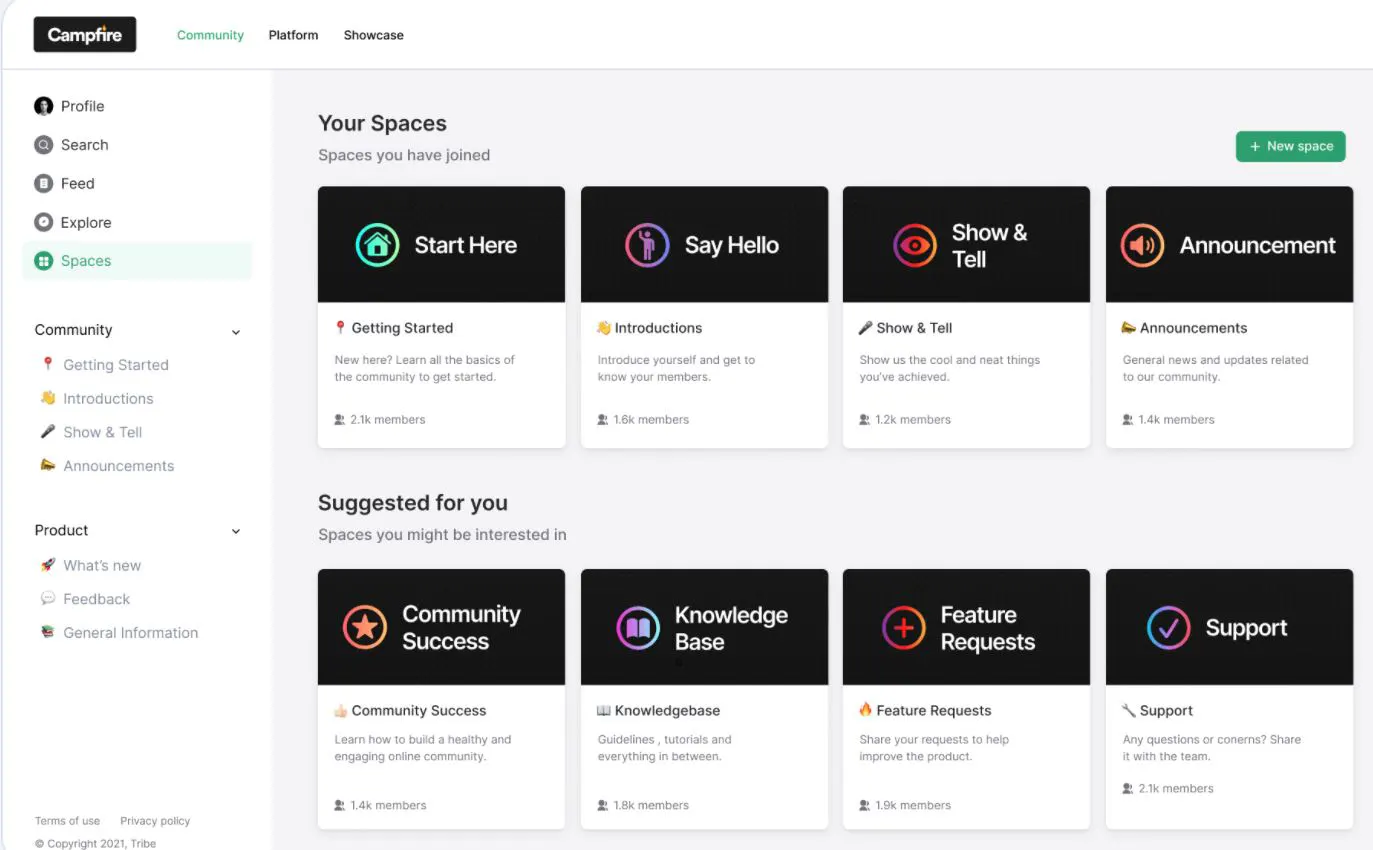Click the Show & Tell card title
This screenshot has height=850, width=1373.
pos(914,328)
